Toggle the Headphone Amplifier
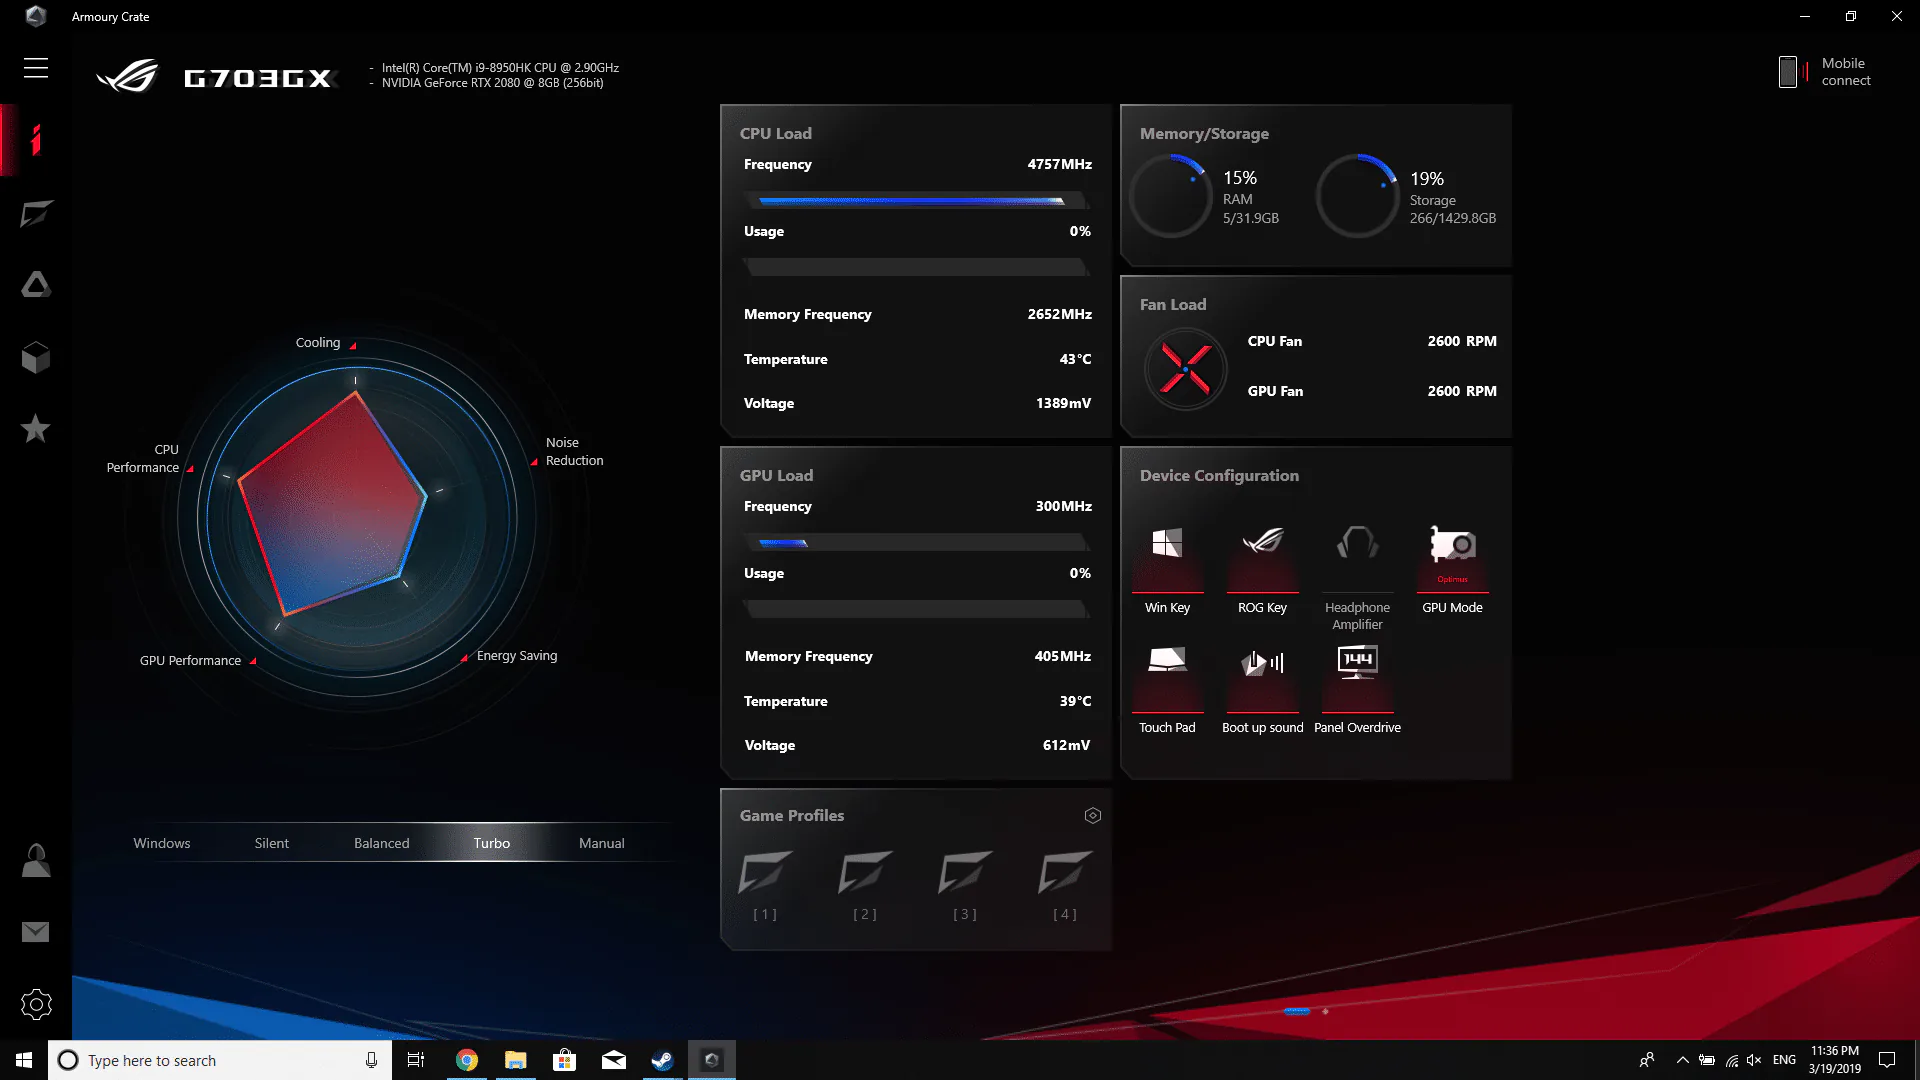Image resolution: width=1920 pixels, height=1080 pixels. pyautogui.click(x=1357, y=577)
